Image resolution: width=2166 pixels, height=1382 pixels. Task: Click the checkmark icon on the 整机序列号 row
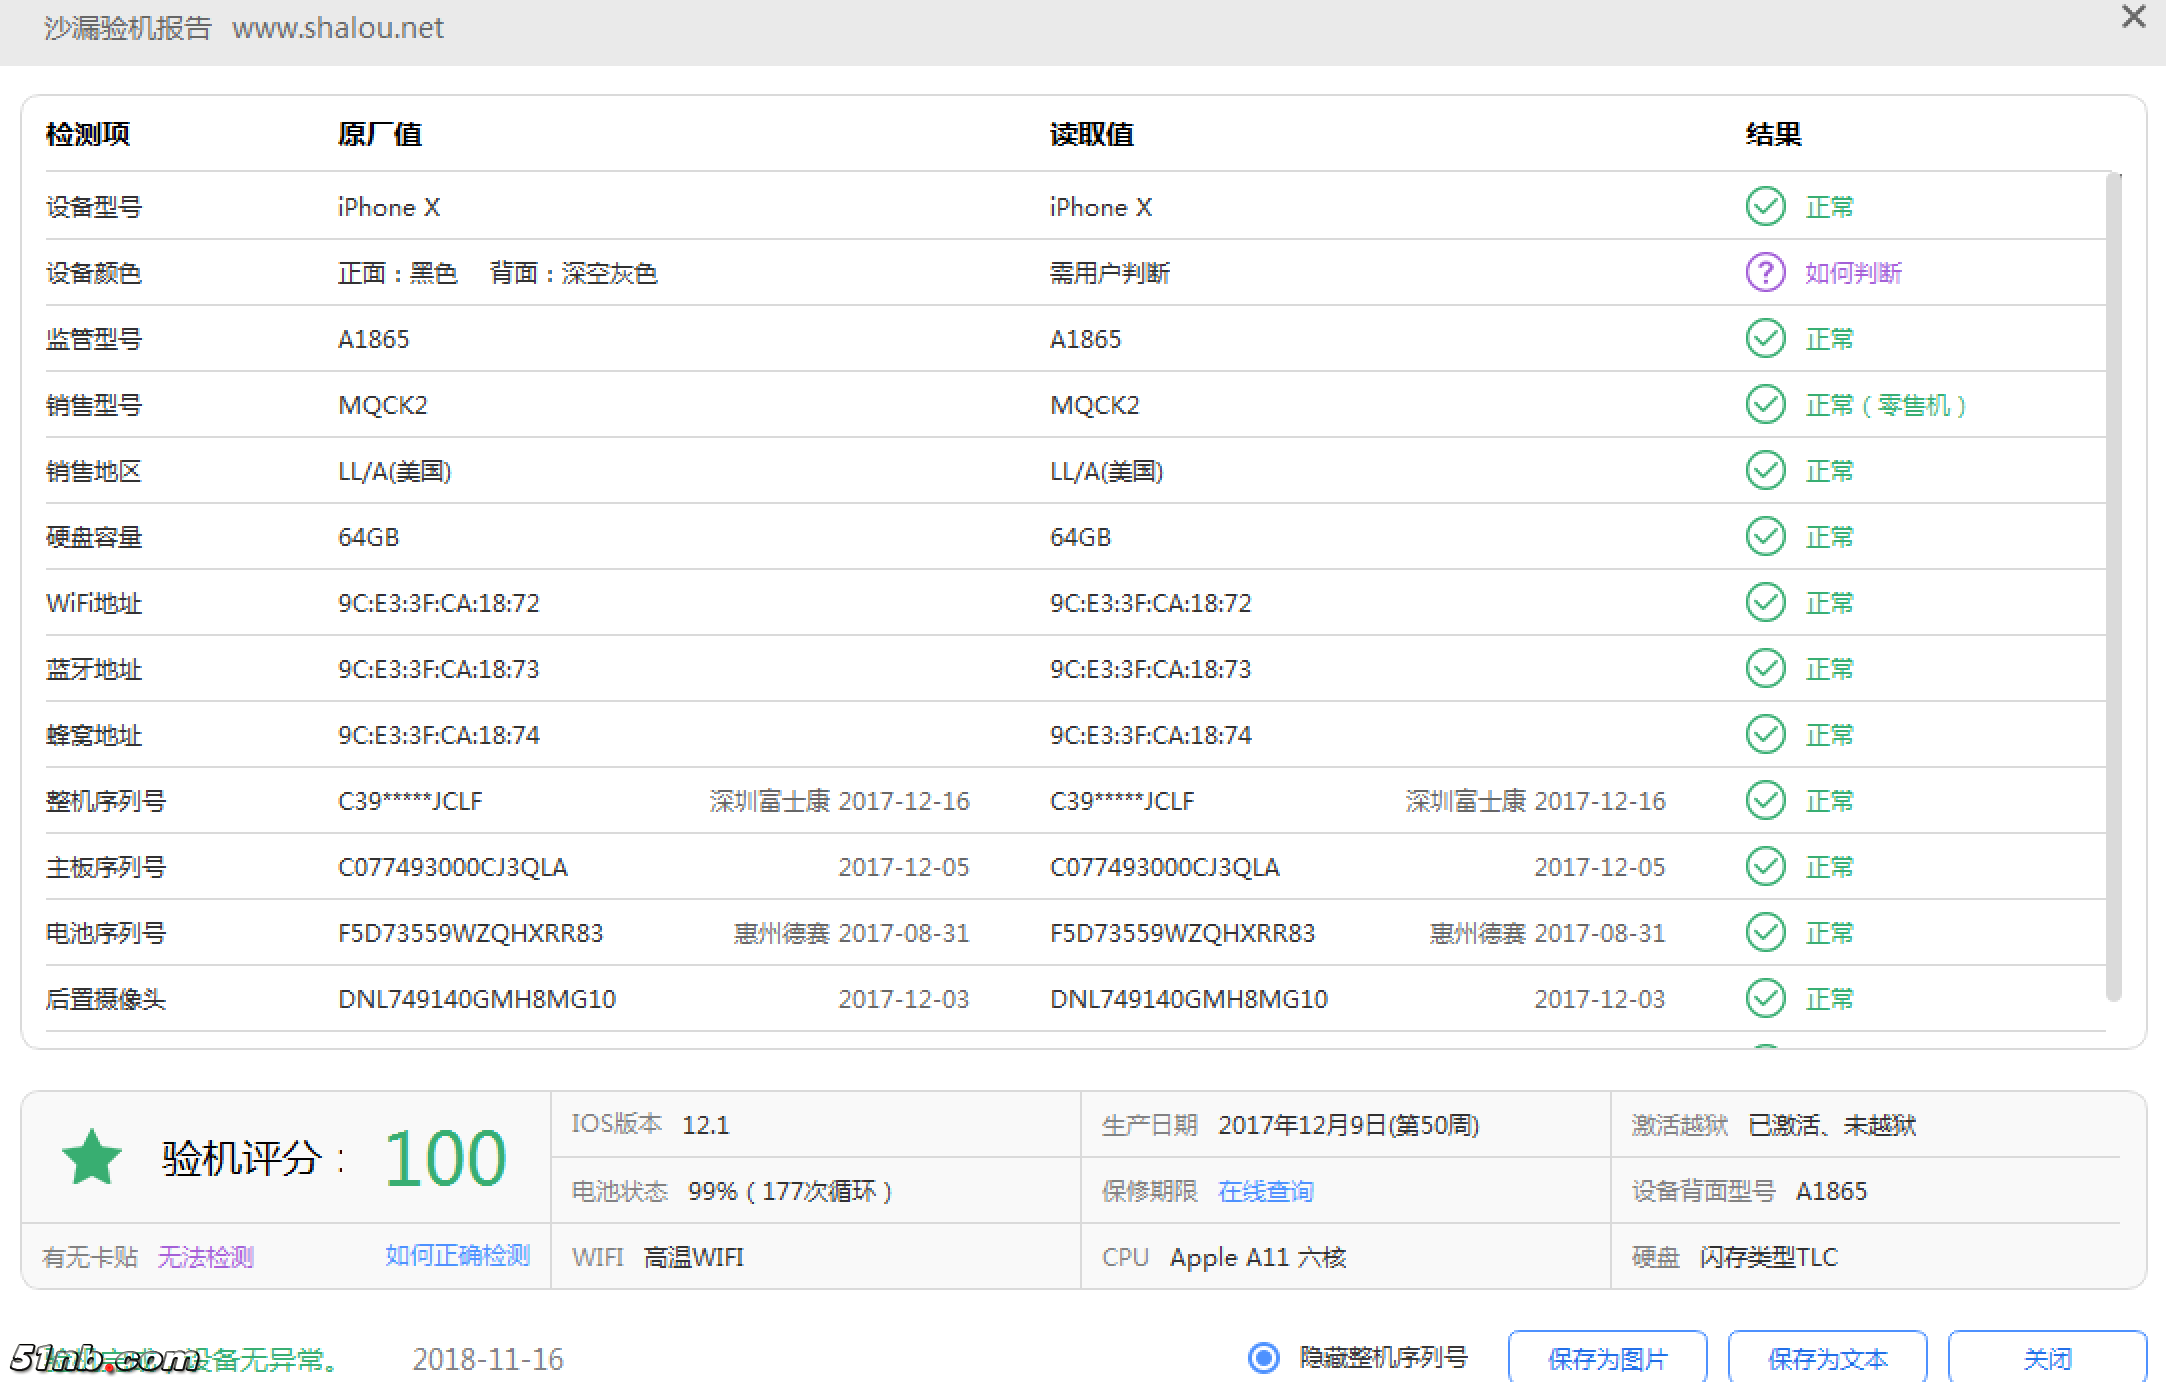coord(1766,800)
